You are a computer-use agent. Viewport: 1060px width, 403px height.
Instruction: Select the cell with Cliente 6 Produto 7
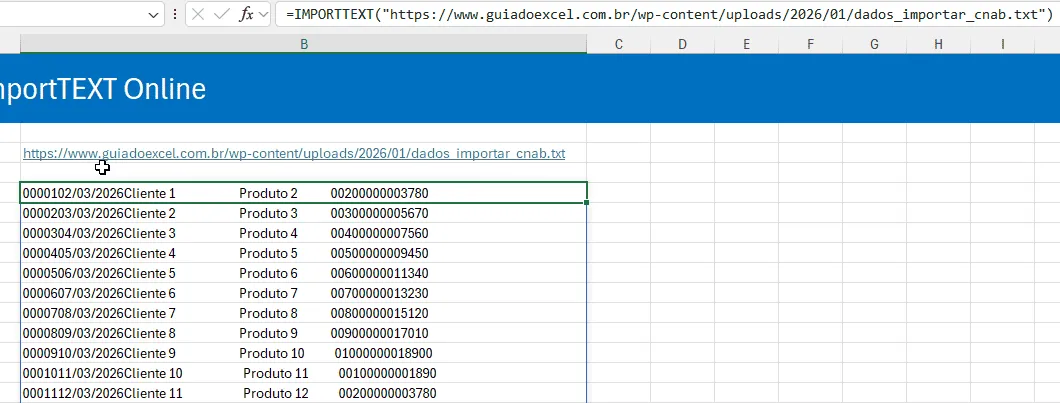pyautogui.click(x=304, y=293)
